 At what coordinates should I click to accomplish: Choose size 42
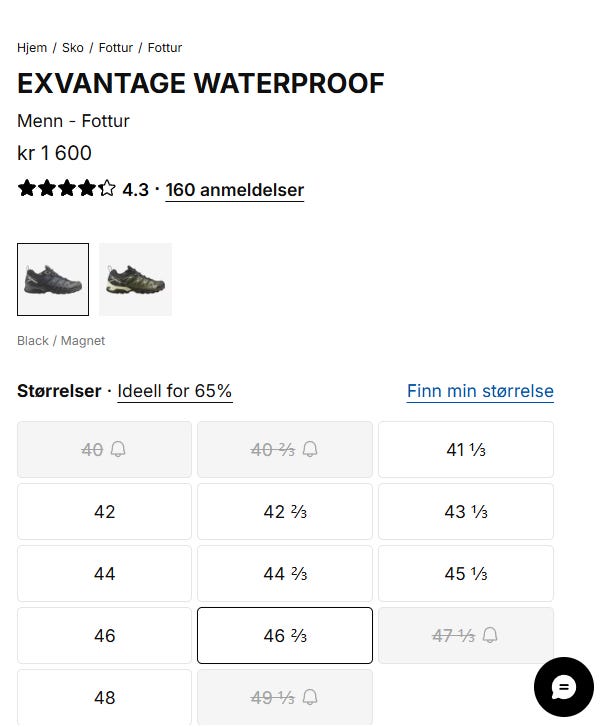tap(104, 512)
